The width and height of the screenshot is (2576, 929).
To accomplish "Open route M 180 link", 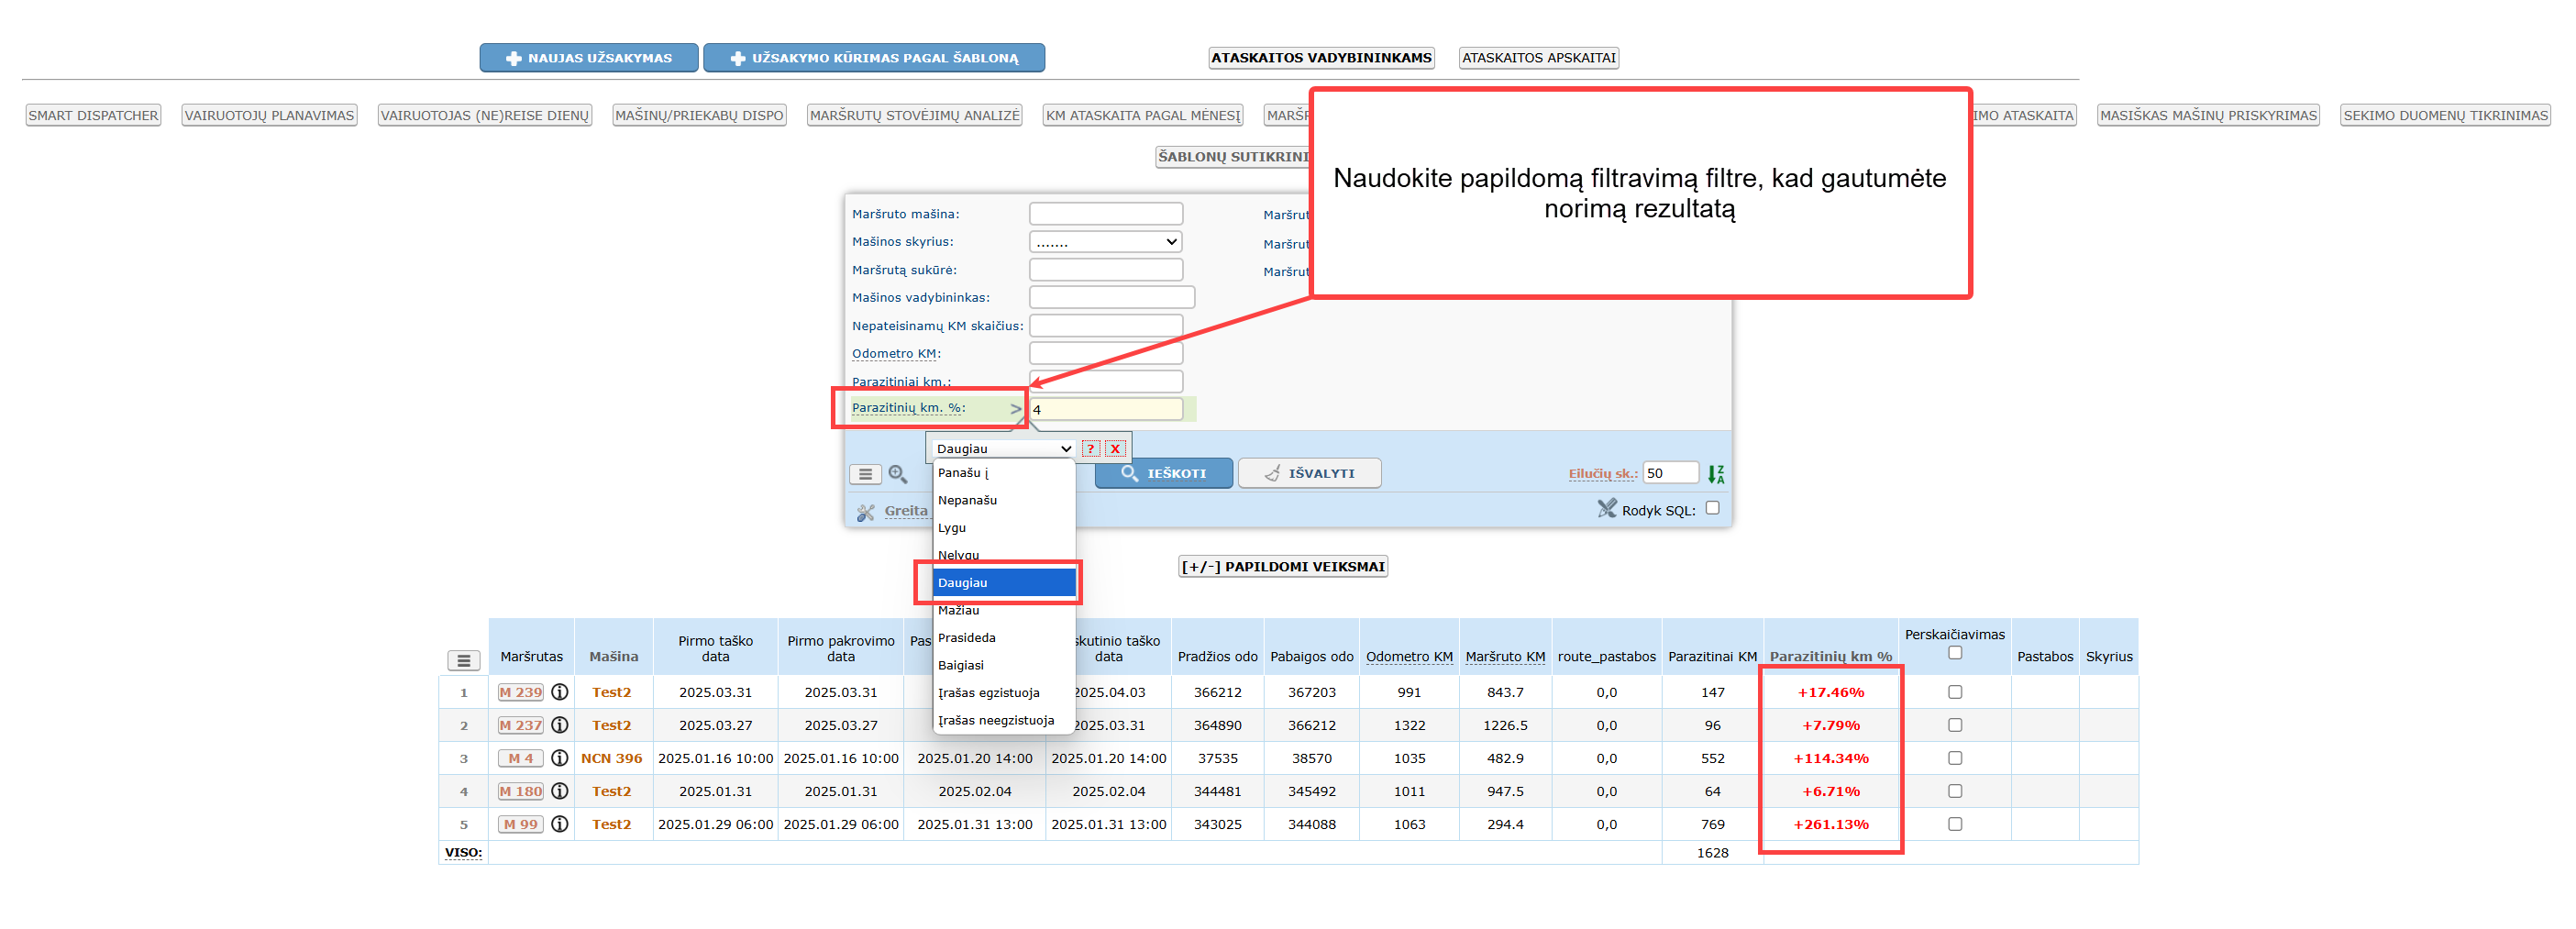I will 521,791.
